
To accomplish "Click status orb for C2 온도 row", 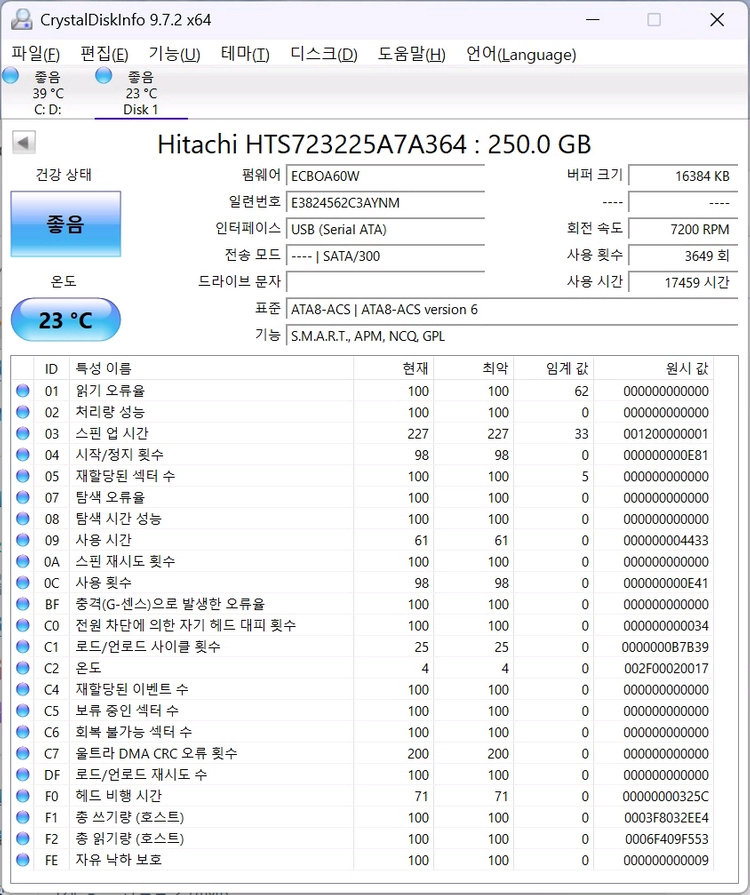I will click(23, 667).
